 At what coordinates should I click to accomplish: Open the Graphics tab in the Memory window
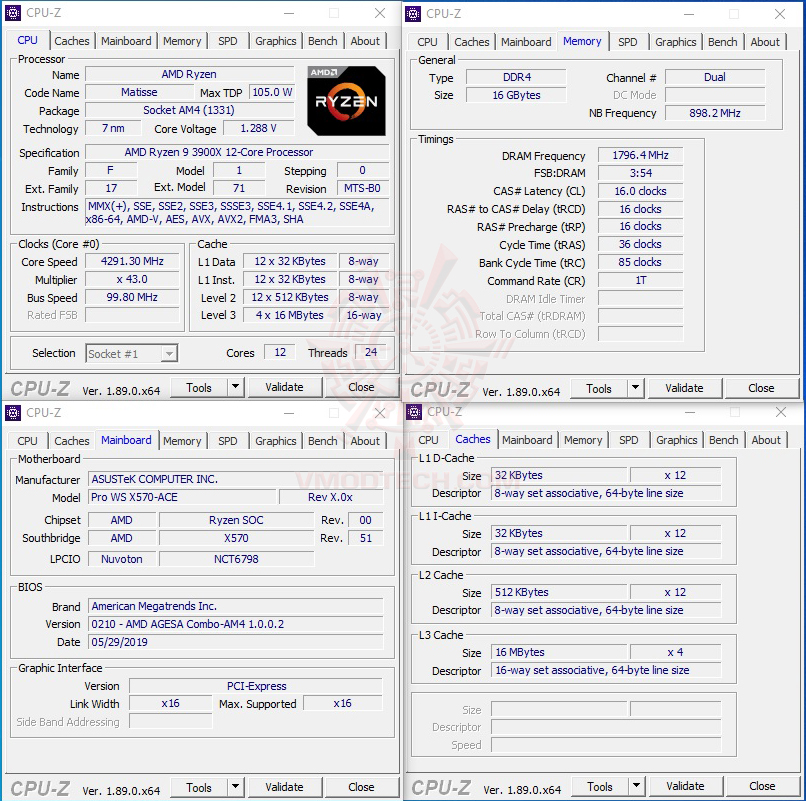click(675, 42)
